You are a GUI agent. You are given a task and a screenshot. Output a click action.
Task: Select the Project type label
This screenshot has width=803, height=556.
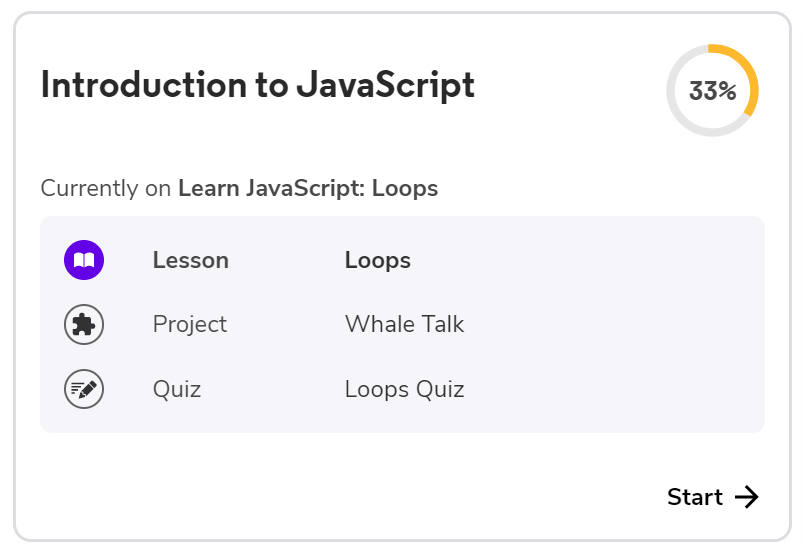click(x=190, y=325)
